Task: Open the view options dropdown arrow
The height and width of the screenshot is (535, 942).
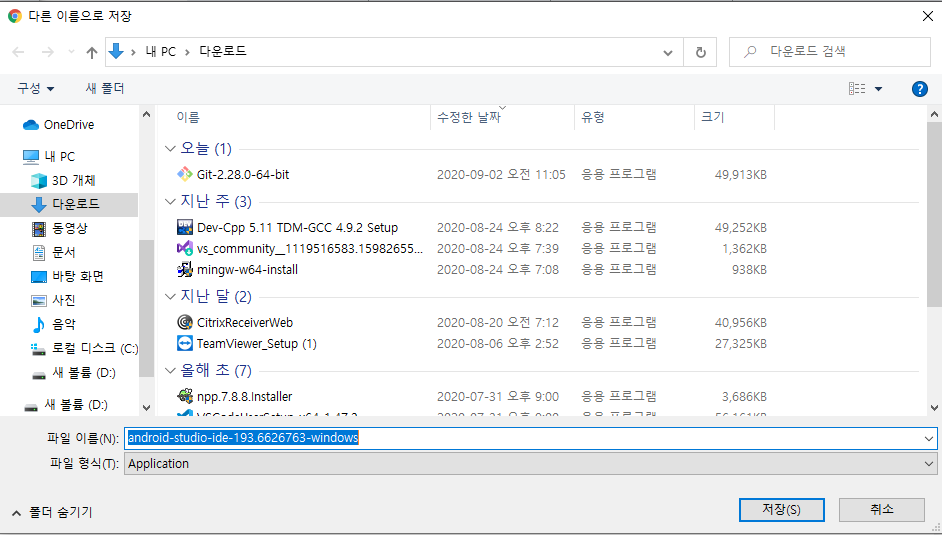Action: 878,89
